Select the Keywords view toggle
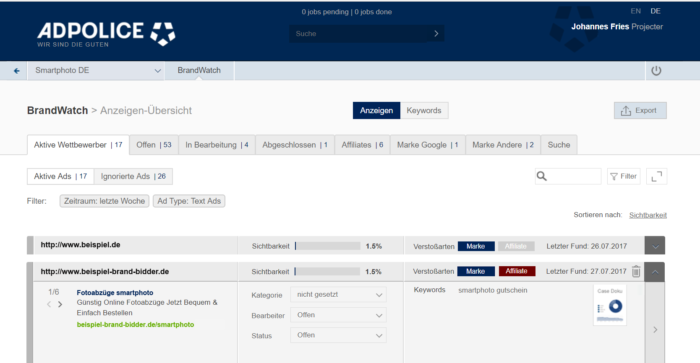 point(424,110)
